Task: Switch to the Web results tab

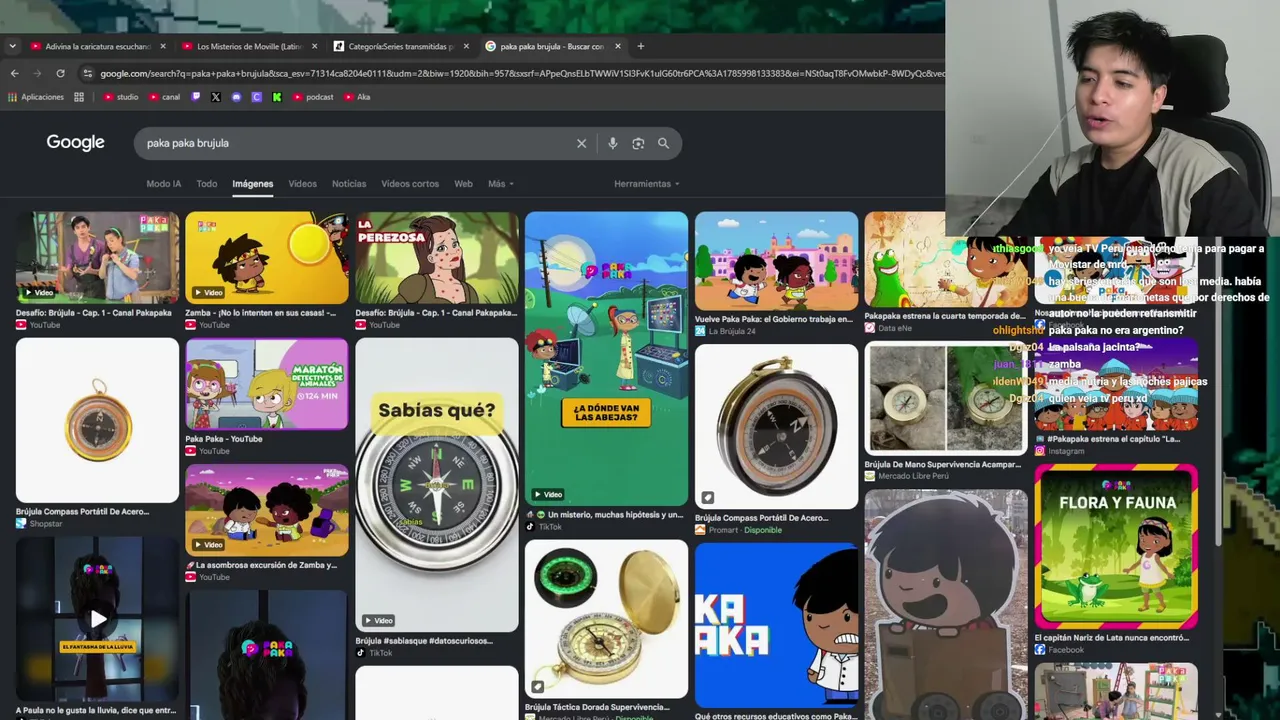Action: [x=463, y=184]
